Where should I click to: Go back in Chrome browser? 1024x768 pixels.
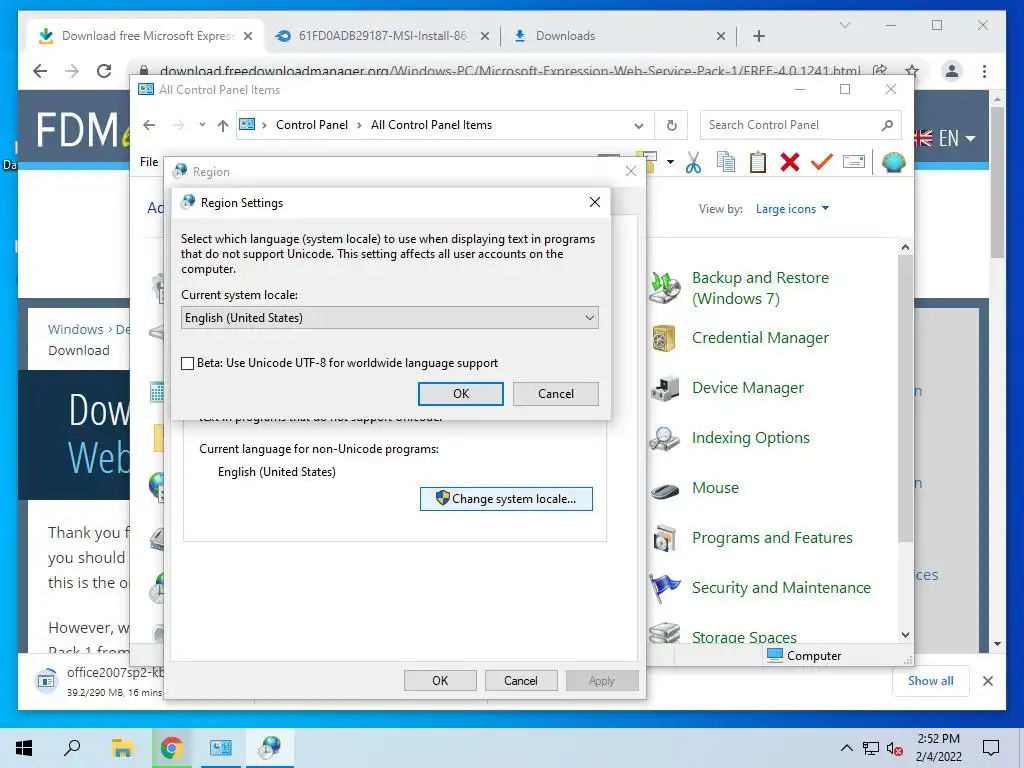[x=40, y=71]
